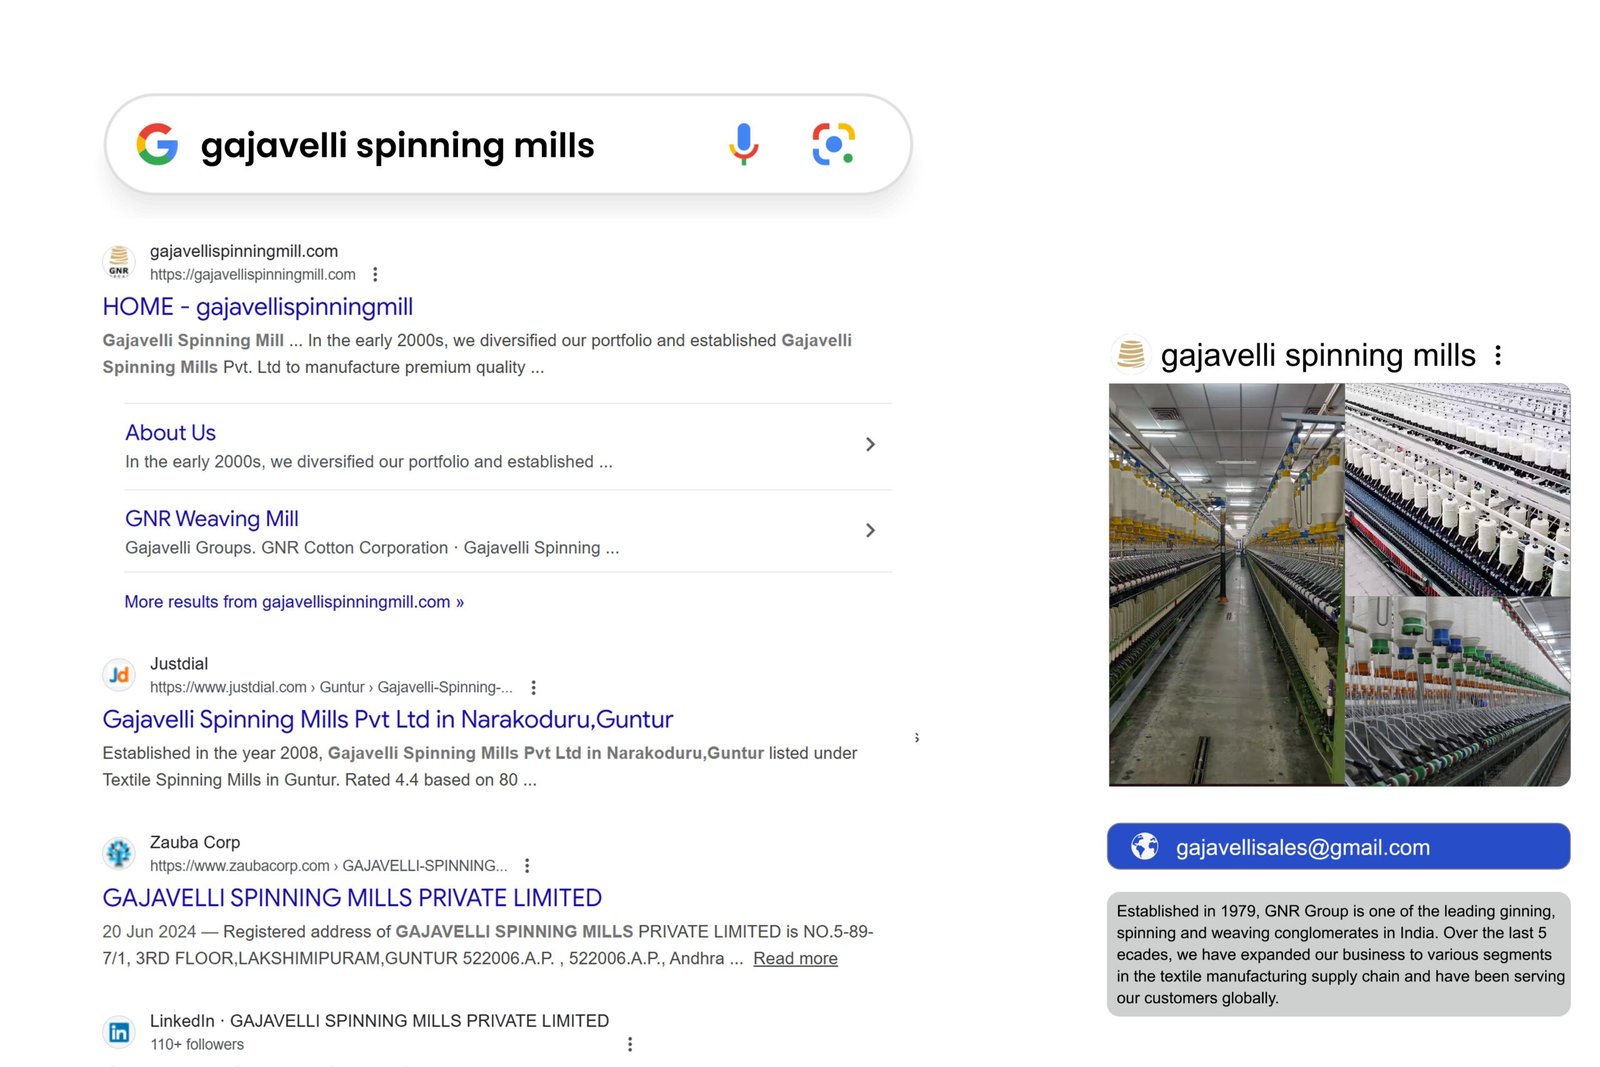This screenshot has height=1067, width=1600.
Task: Click the globe icon beside the email address
Action: click(x=1144, y=846)
